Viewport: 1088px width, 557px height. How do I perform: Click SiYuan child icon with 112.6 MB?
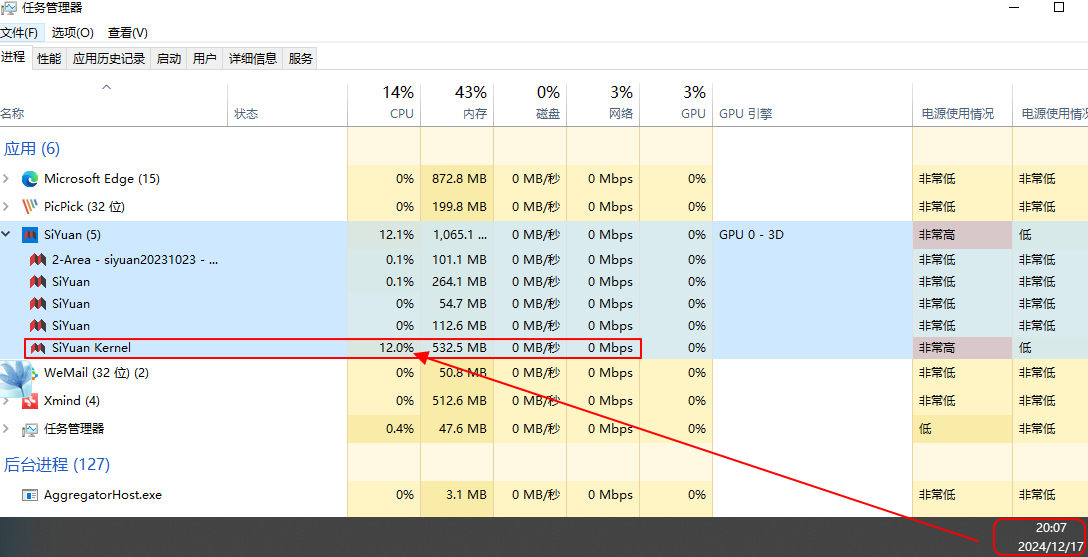coord(38,325)
